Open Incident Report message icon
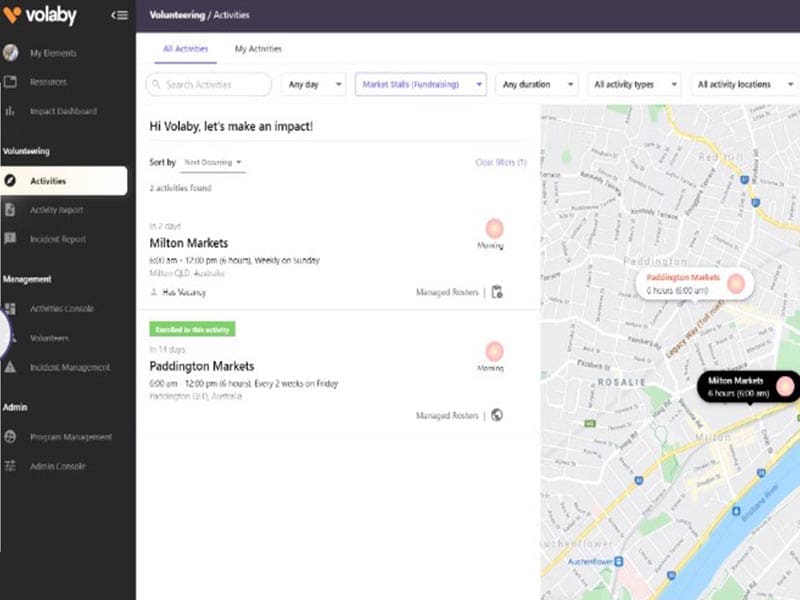 [x=10, y=238]
